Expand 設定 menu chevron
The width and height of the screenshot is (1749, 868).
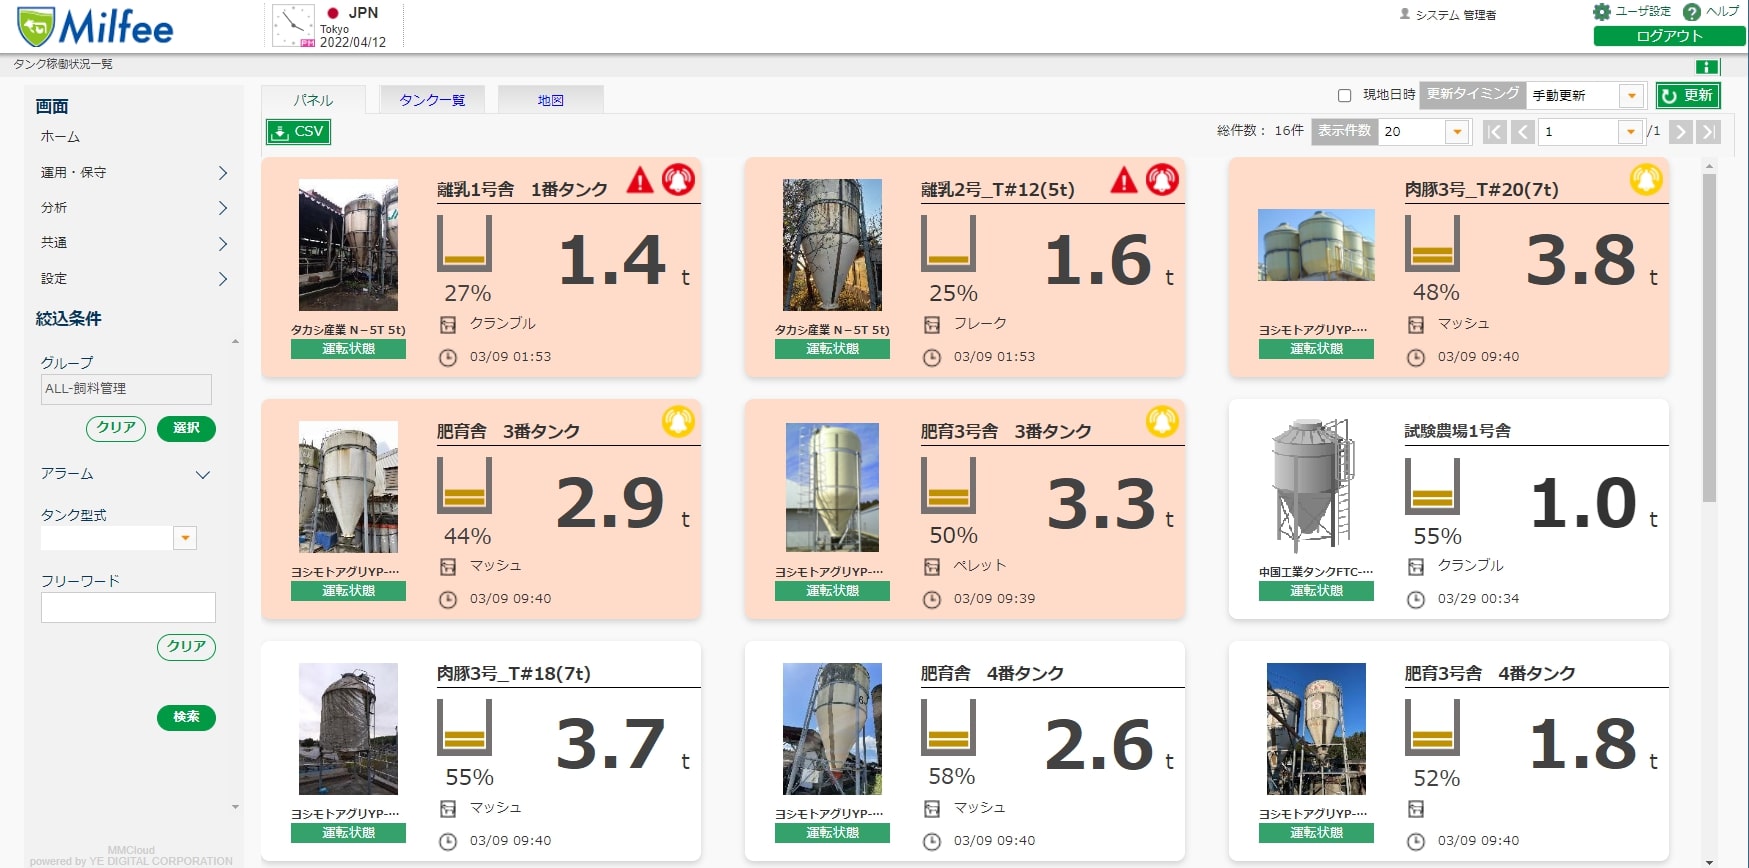click(223, 279)
